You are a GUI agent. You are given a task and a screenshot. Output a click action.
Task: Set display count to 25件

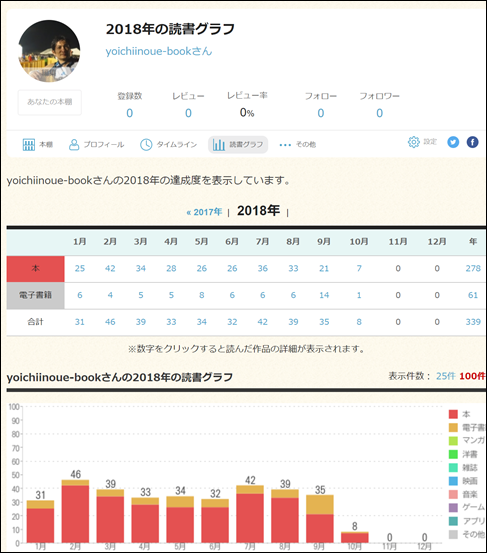446,376
